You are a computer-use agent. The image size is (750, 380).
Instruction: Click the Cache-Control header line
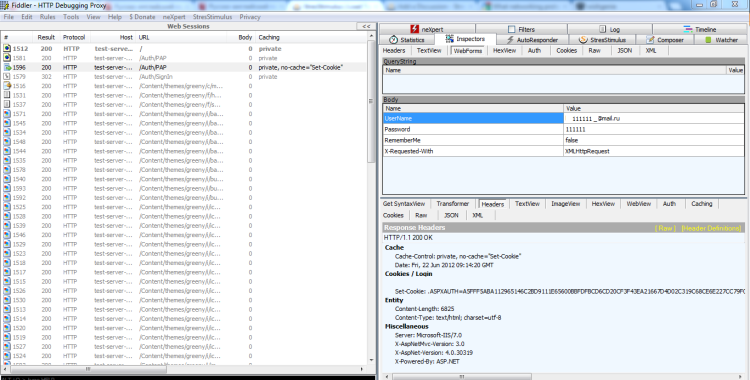pos(458,256)
